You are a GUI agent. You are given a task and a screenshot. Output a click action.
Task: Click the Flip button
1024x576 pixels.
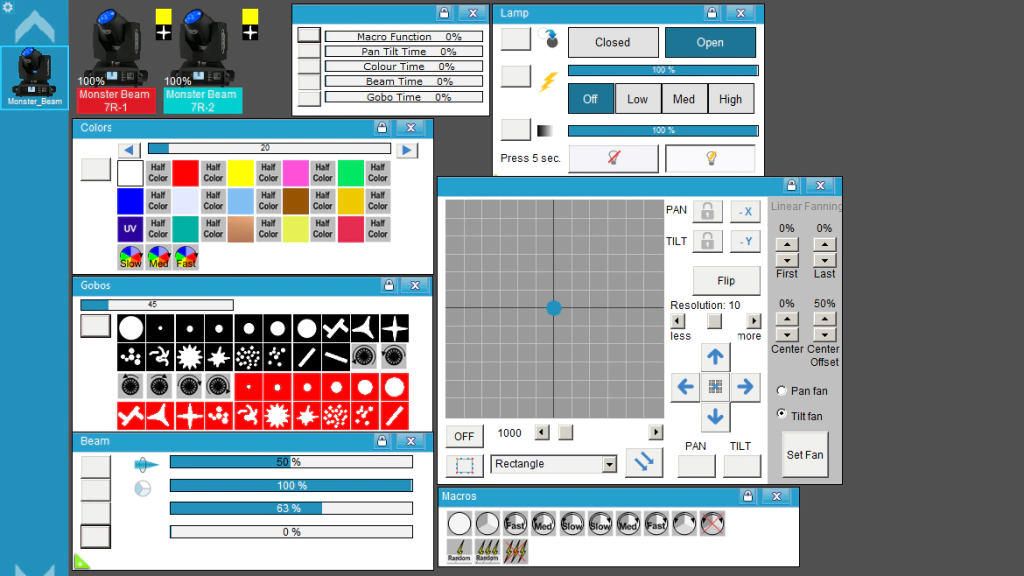(726, 281)
